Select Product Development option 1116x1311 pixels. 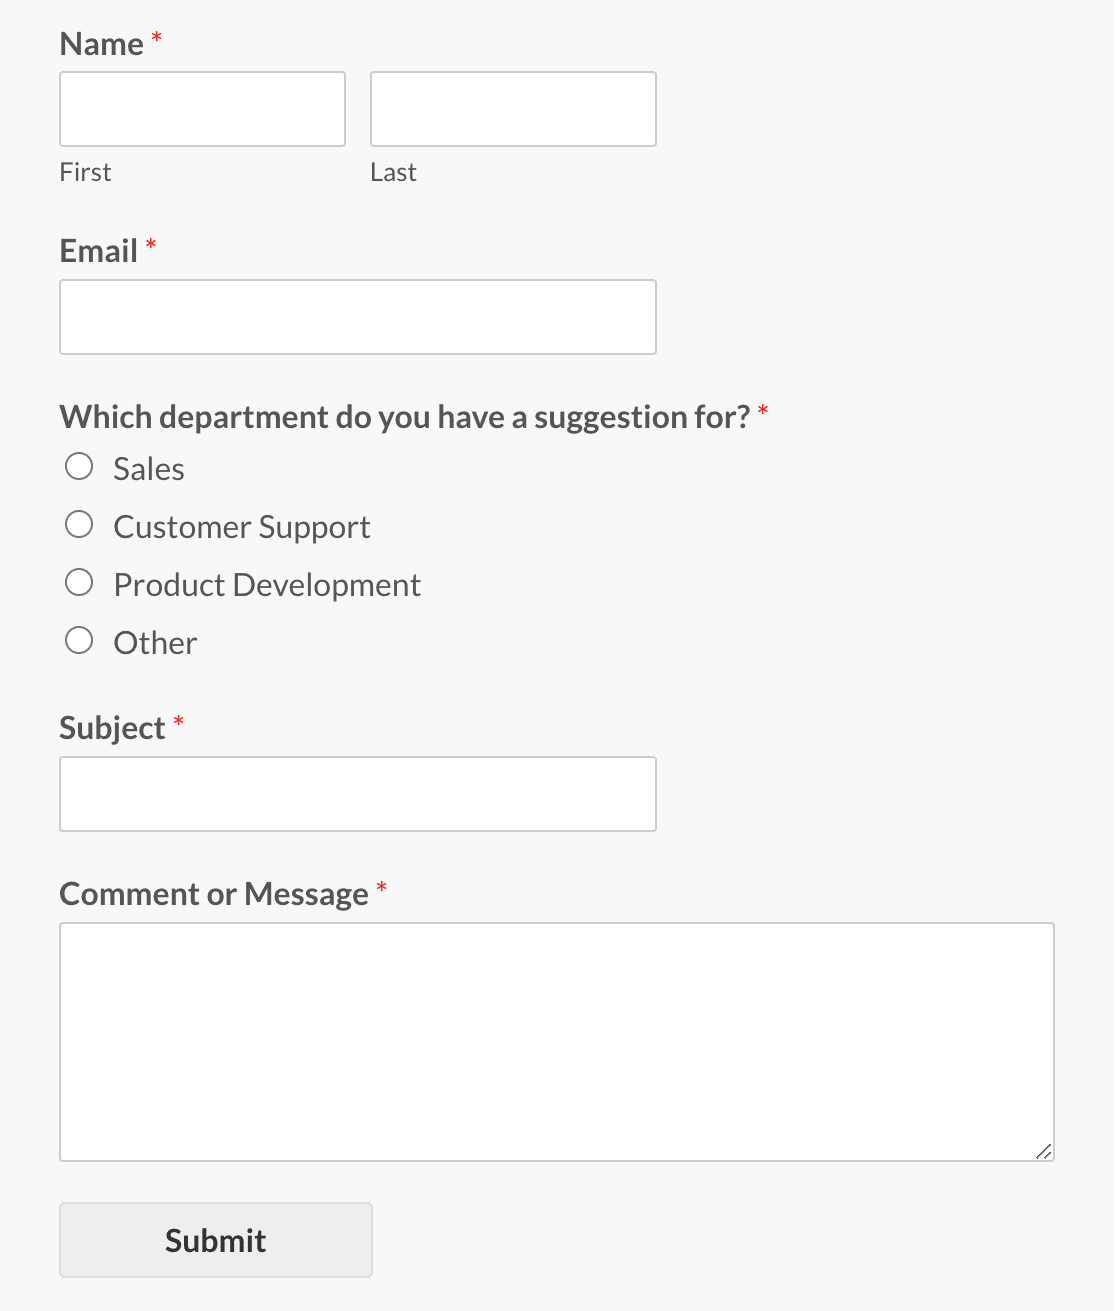pyautogui.click(x=79, y=581)
